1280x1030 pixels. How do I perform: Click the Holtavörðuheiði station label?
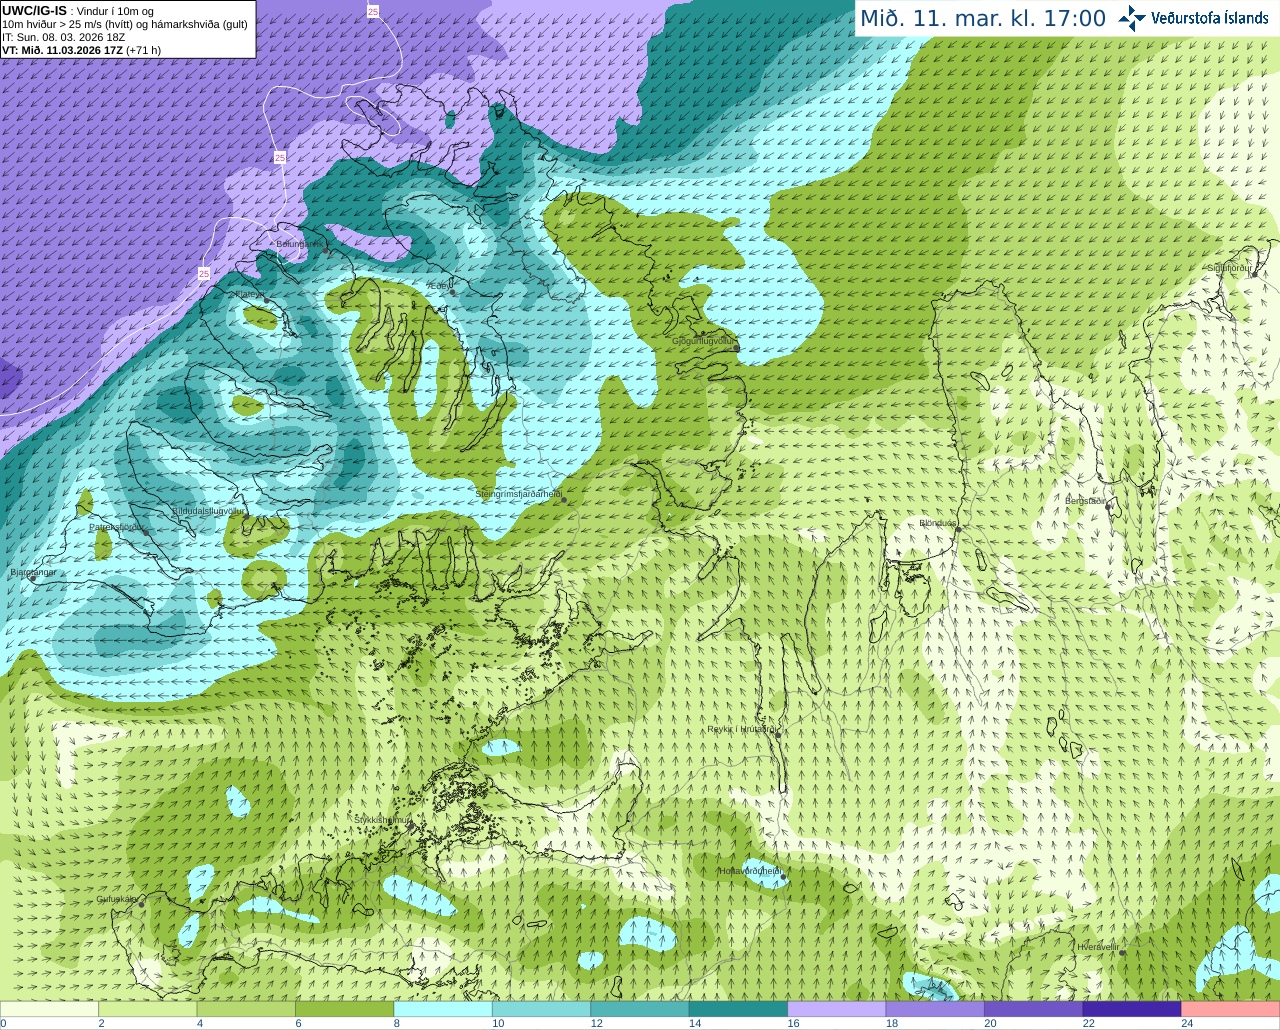[x=750, y=871]
